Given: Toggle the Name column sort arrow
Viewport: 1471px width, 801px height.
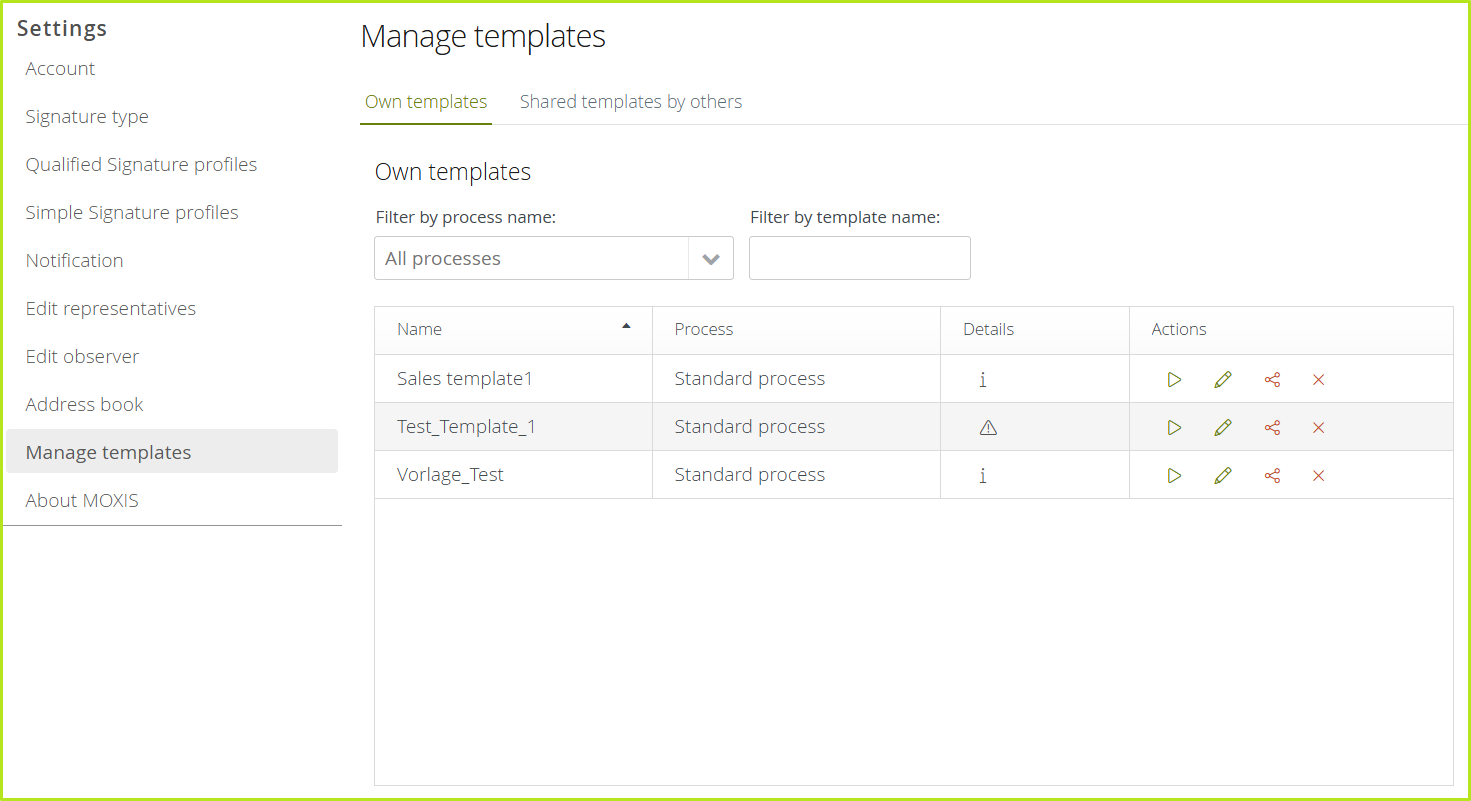Looking at the screenshot, I should point(627,327).
